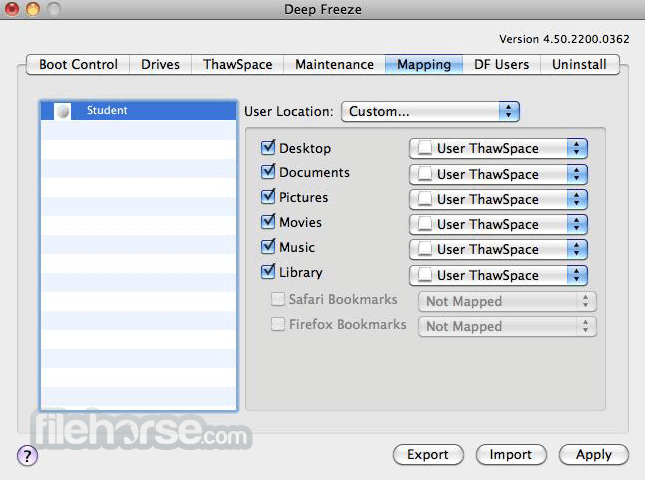This screenshot has height=480, width=645.
Task: Uncheck the Movies checkbox
Action: (x=268, y=222)
